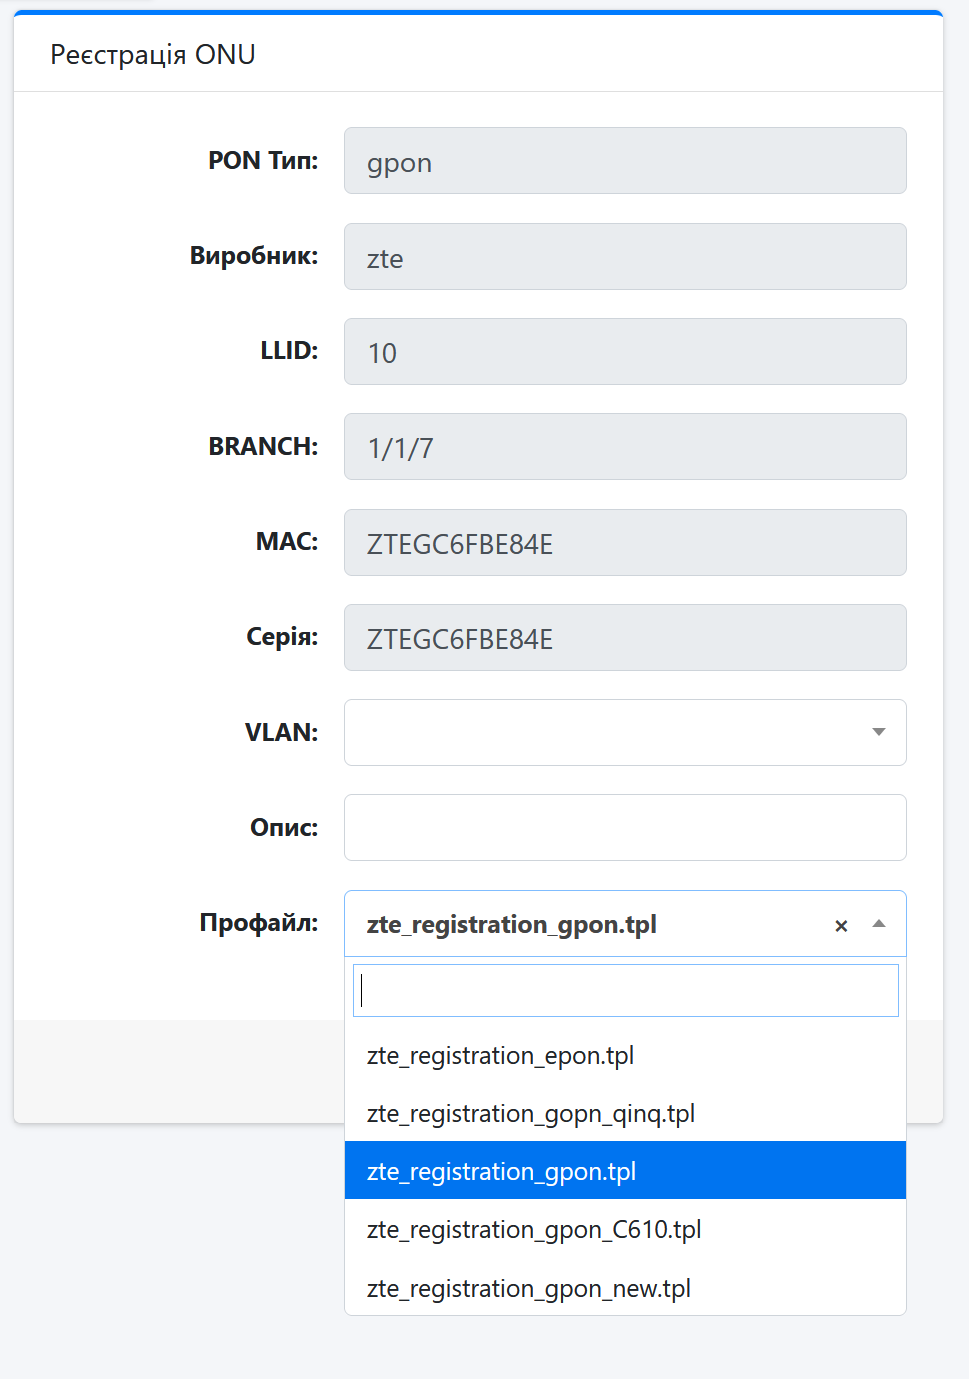Click the Реєстрація ONU card header
Screen dimensions: 969x1379
coord(153,55)
